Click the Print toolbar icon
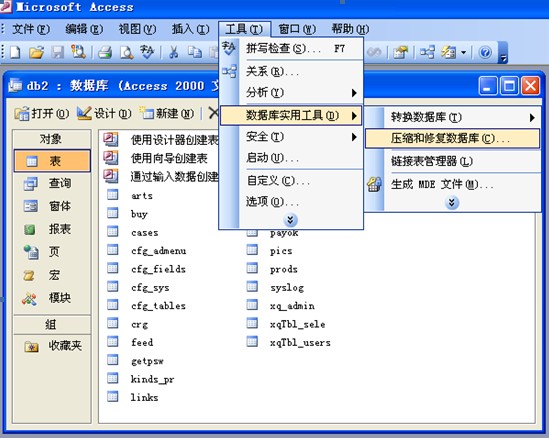Image resolution: width=549 pixels, height=438 pixels. (105, 53)
